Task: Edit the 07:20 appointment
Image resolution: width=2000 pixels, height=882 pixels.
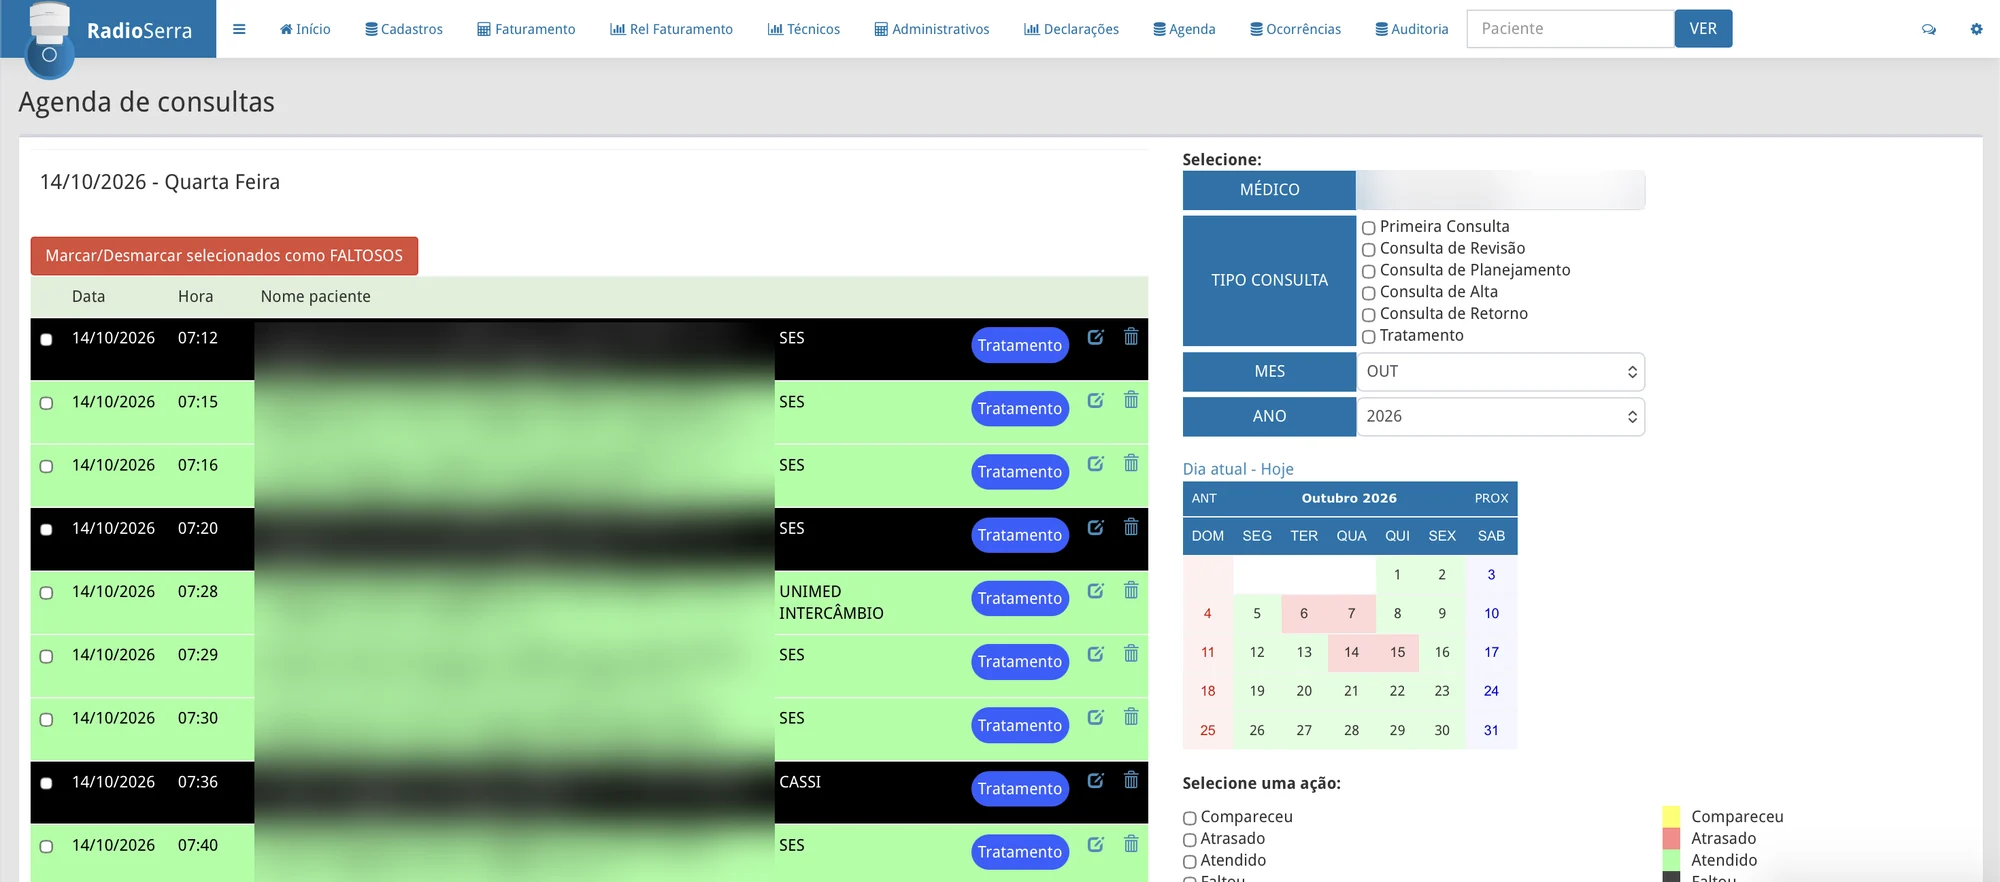Action: tap(1096, 527)
